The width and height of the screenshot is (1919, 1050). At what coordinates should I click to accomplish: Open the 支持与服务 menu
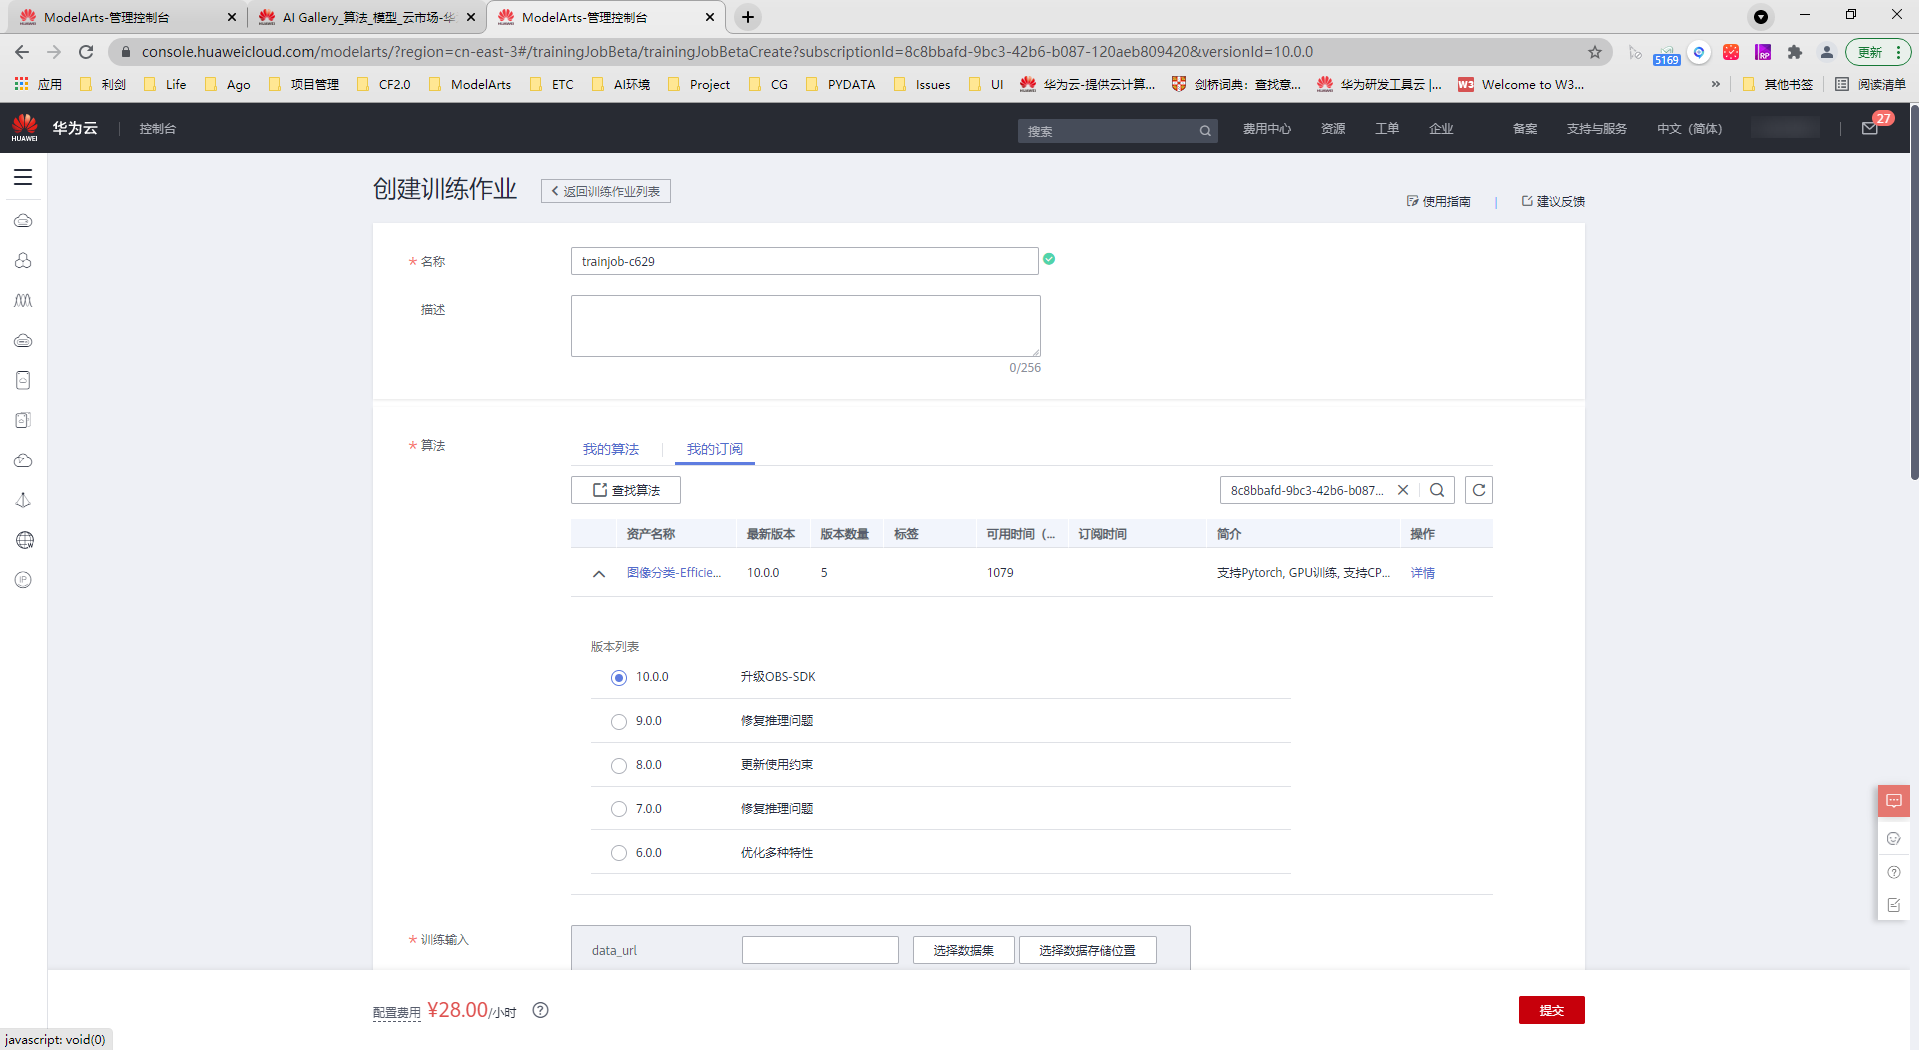coord(1597,129)
